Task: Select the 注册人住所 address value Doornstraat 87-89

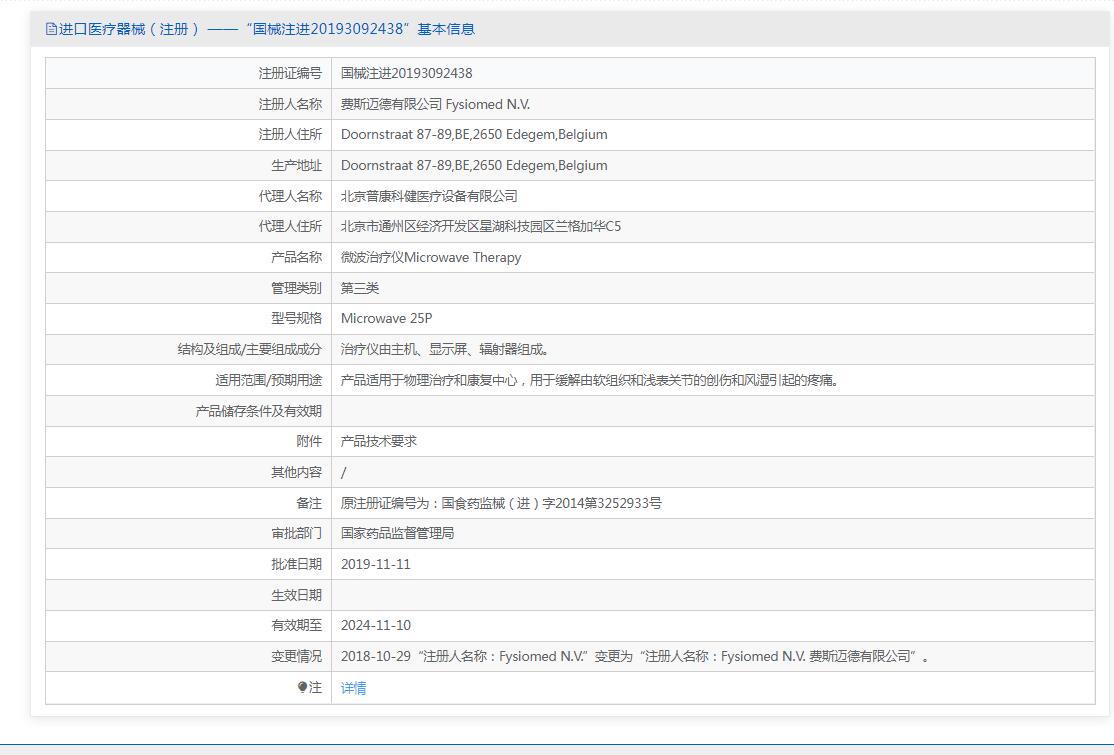Action: [x=474, y=134]
